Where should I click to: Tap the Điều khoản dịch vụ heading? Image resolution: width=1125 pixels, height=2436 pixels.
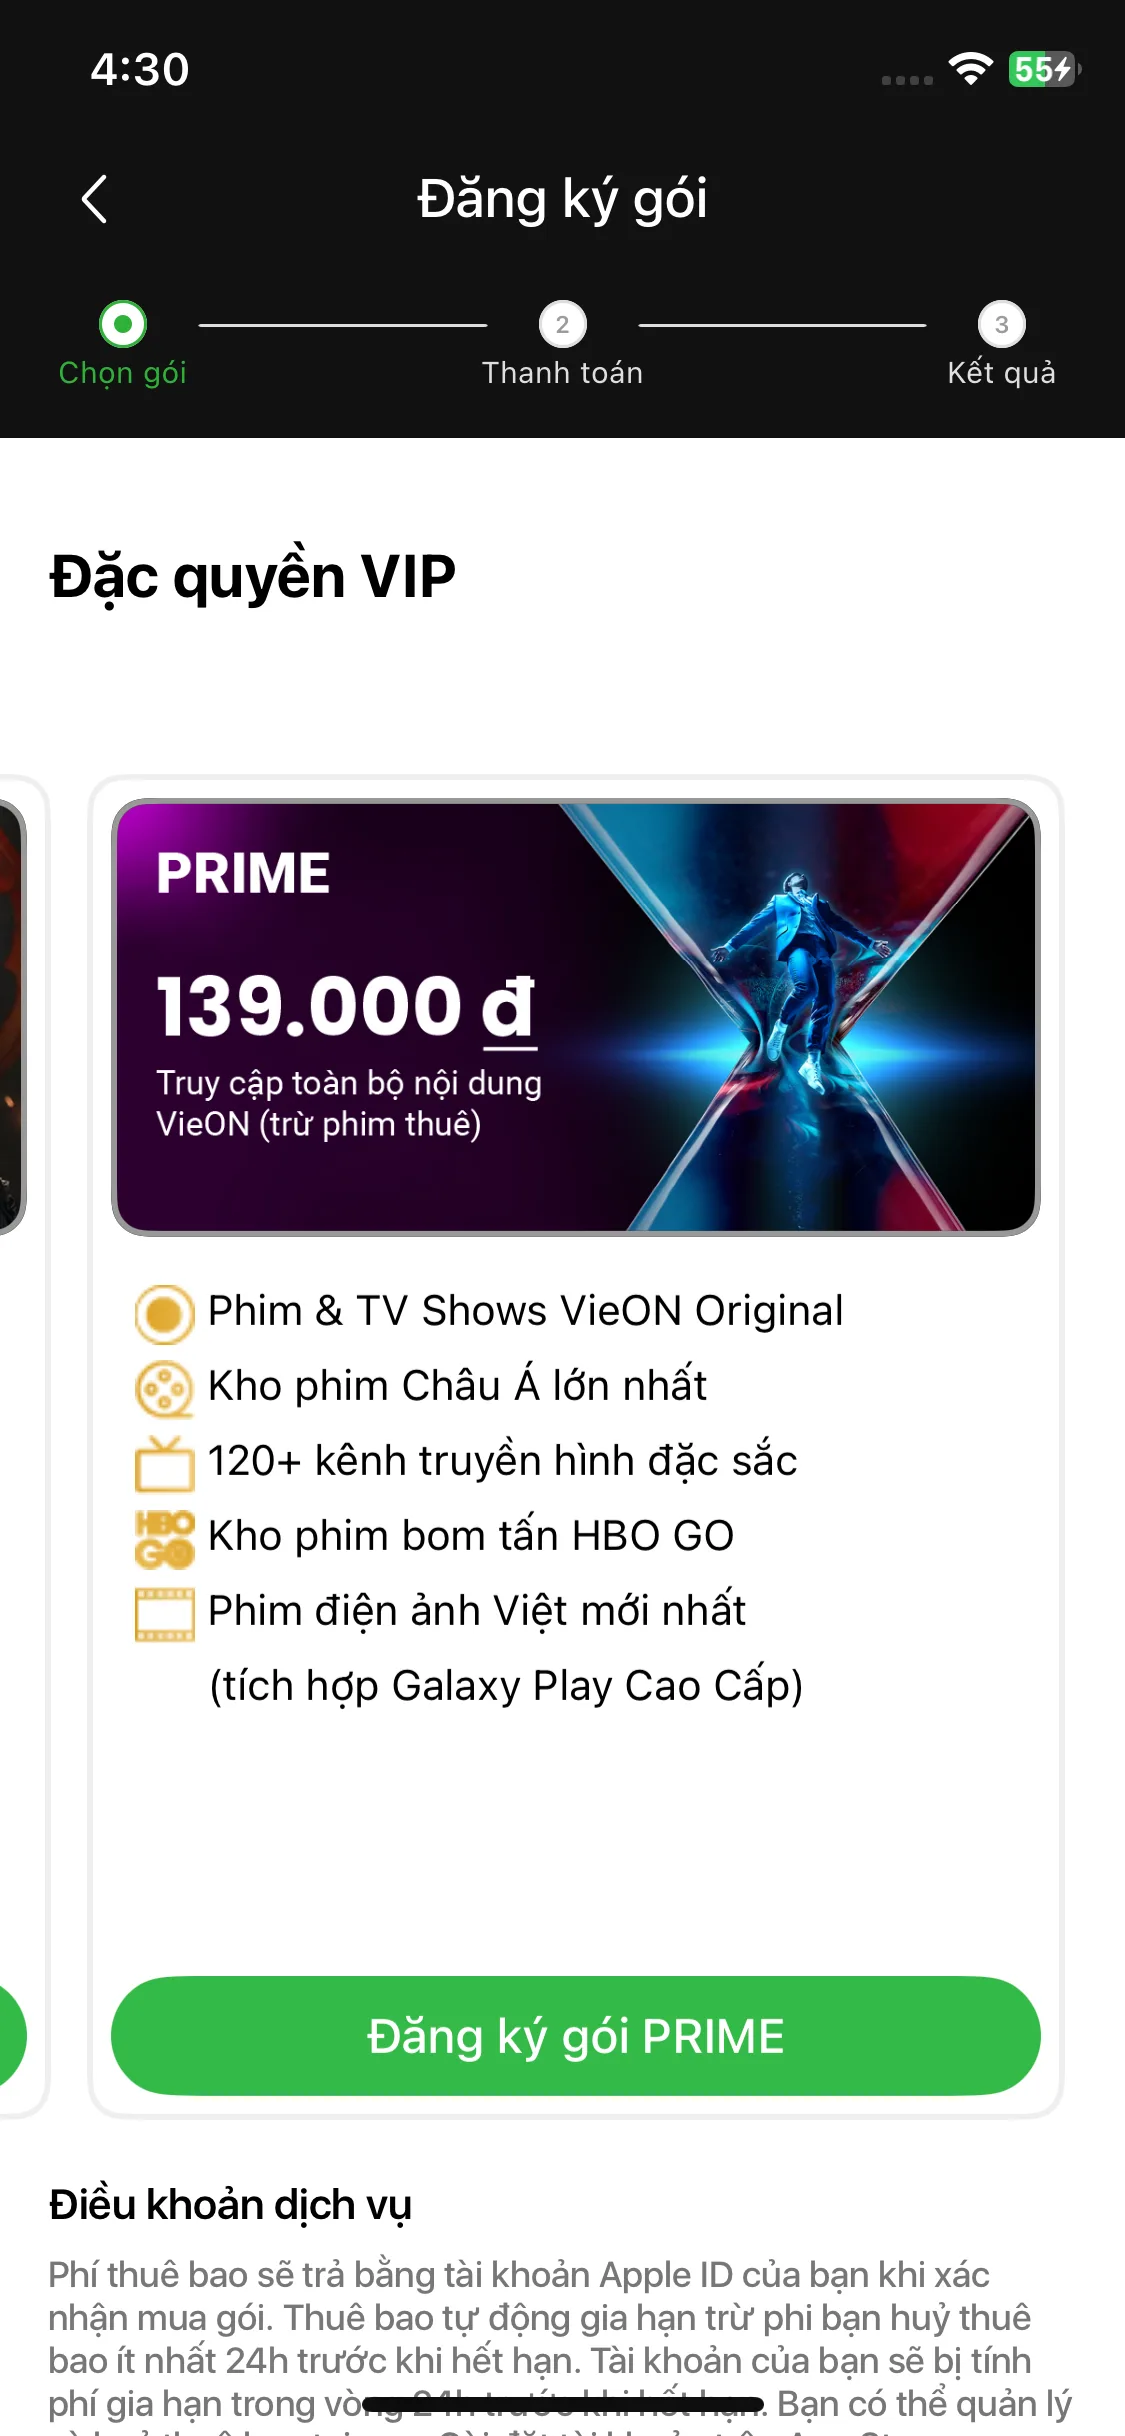point(230,2204)
